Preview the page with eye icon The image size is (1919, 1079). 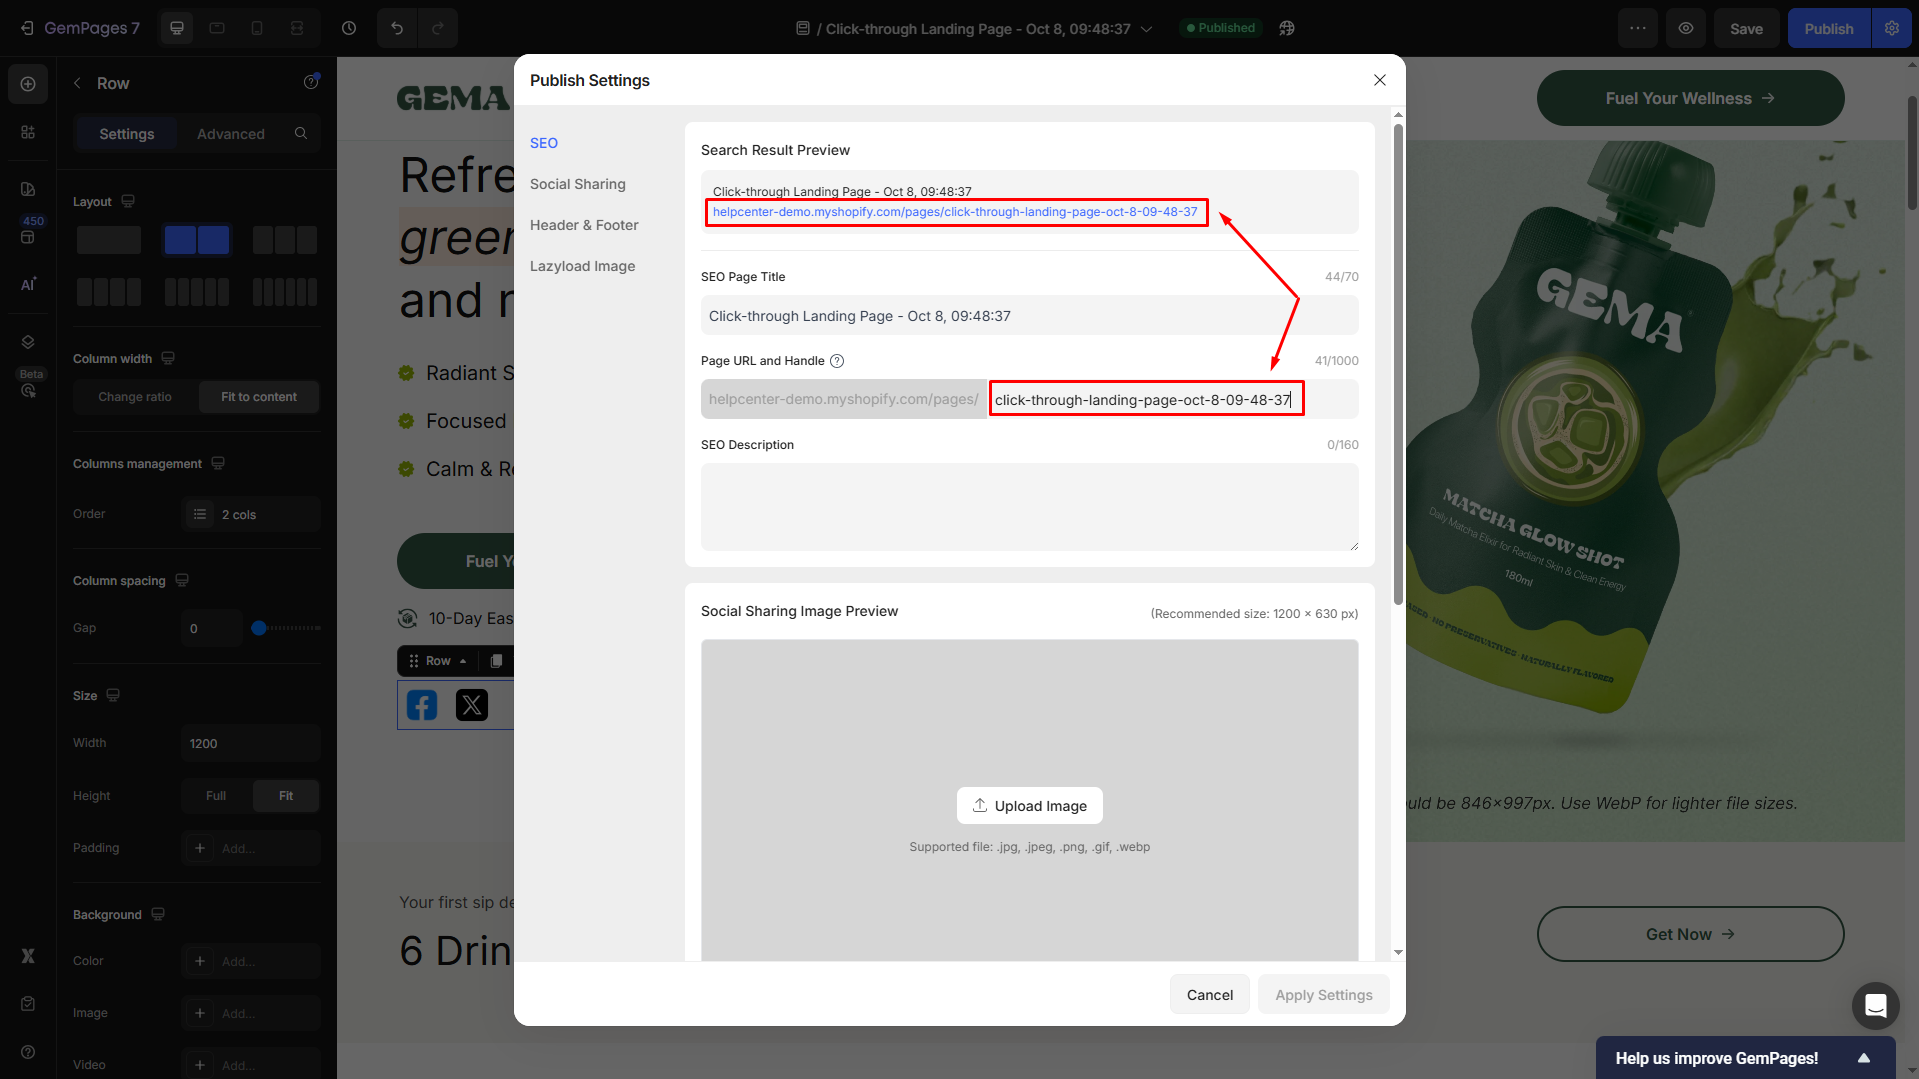[1686, 28]
